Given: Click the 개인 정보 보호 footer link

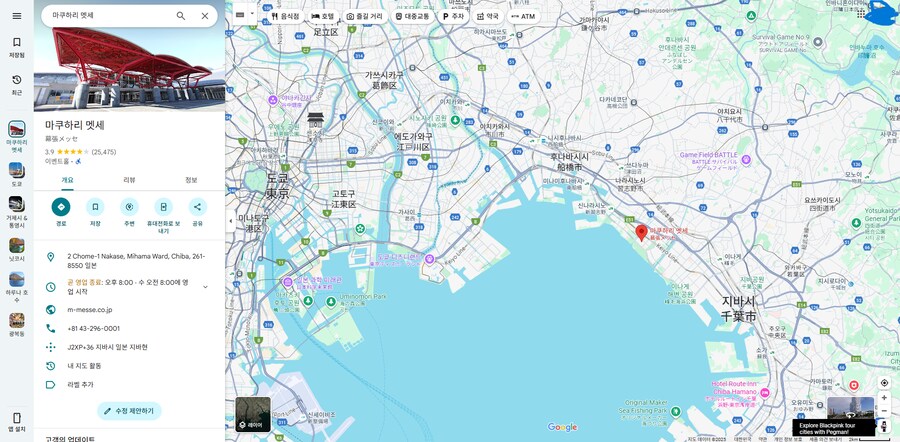Looking at the screenshot, I should 790,439.
